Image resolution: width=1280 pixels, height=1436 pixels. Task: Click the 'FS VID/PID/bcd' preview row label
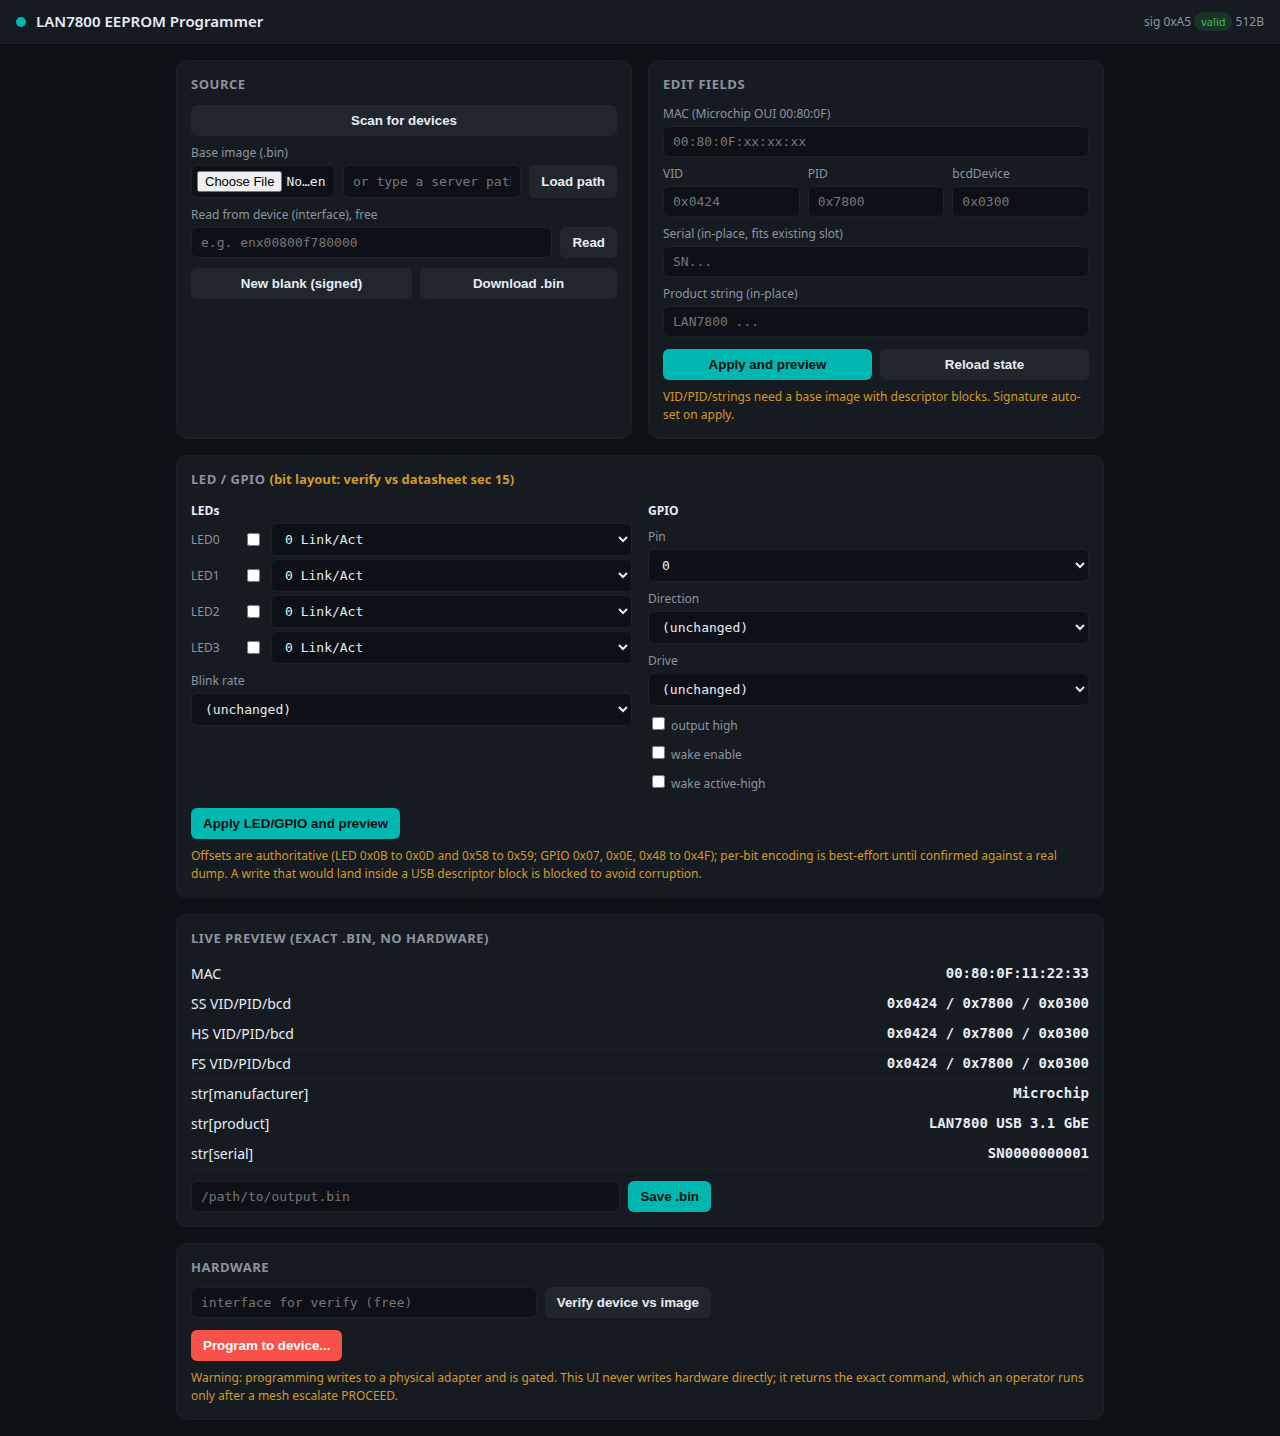coord(241,1064)
